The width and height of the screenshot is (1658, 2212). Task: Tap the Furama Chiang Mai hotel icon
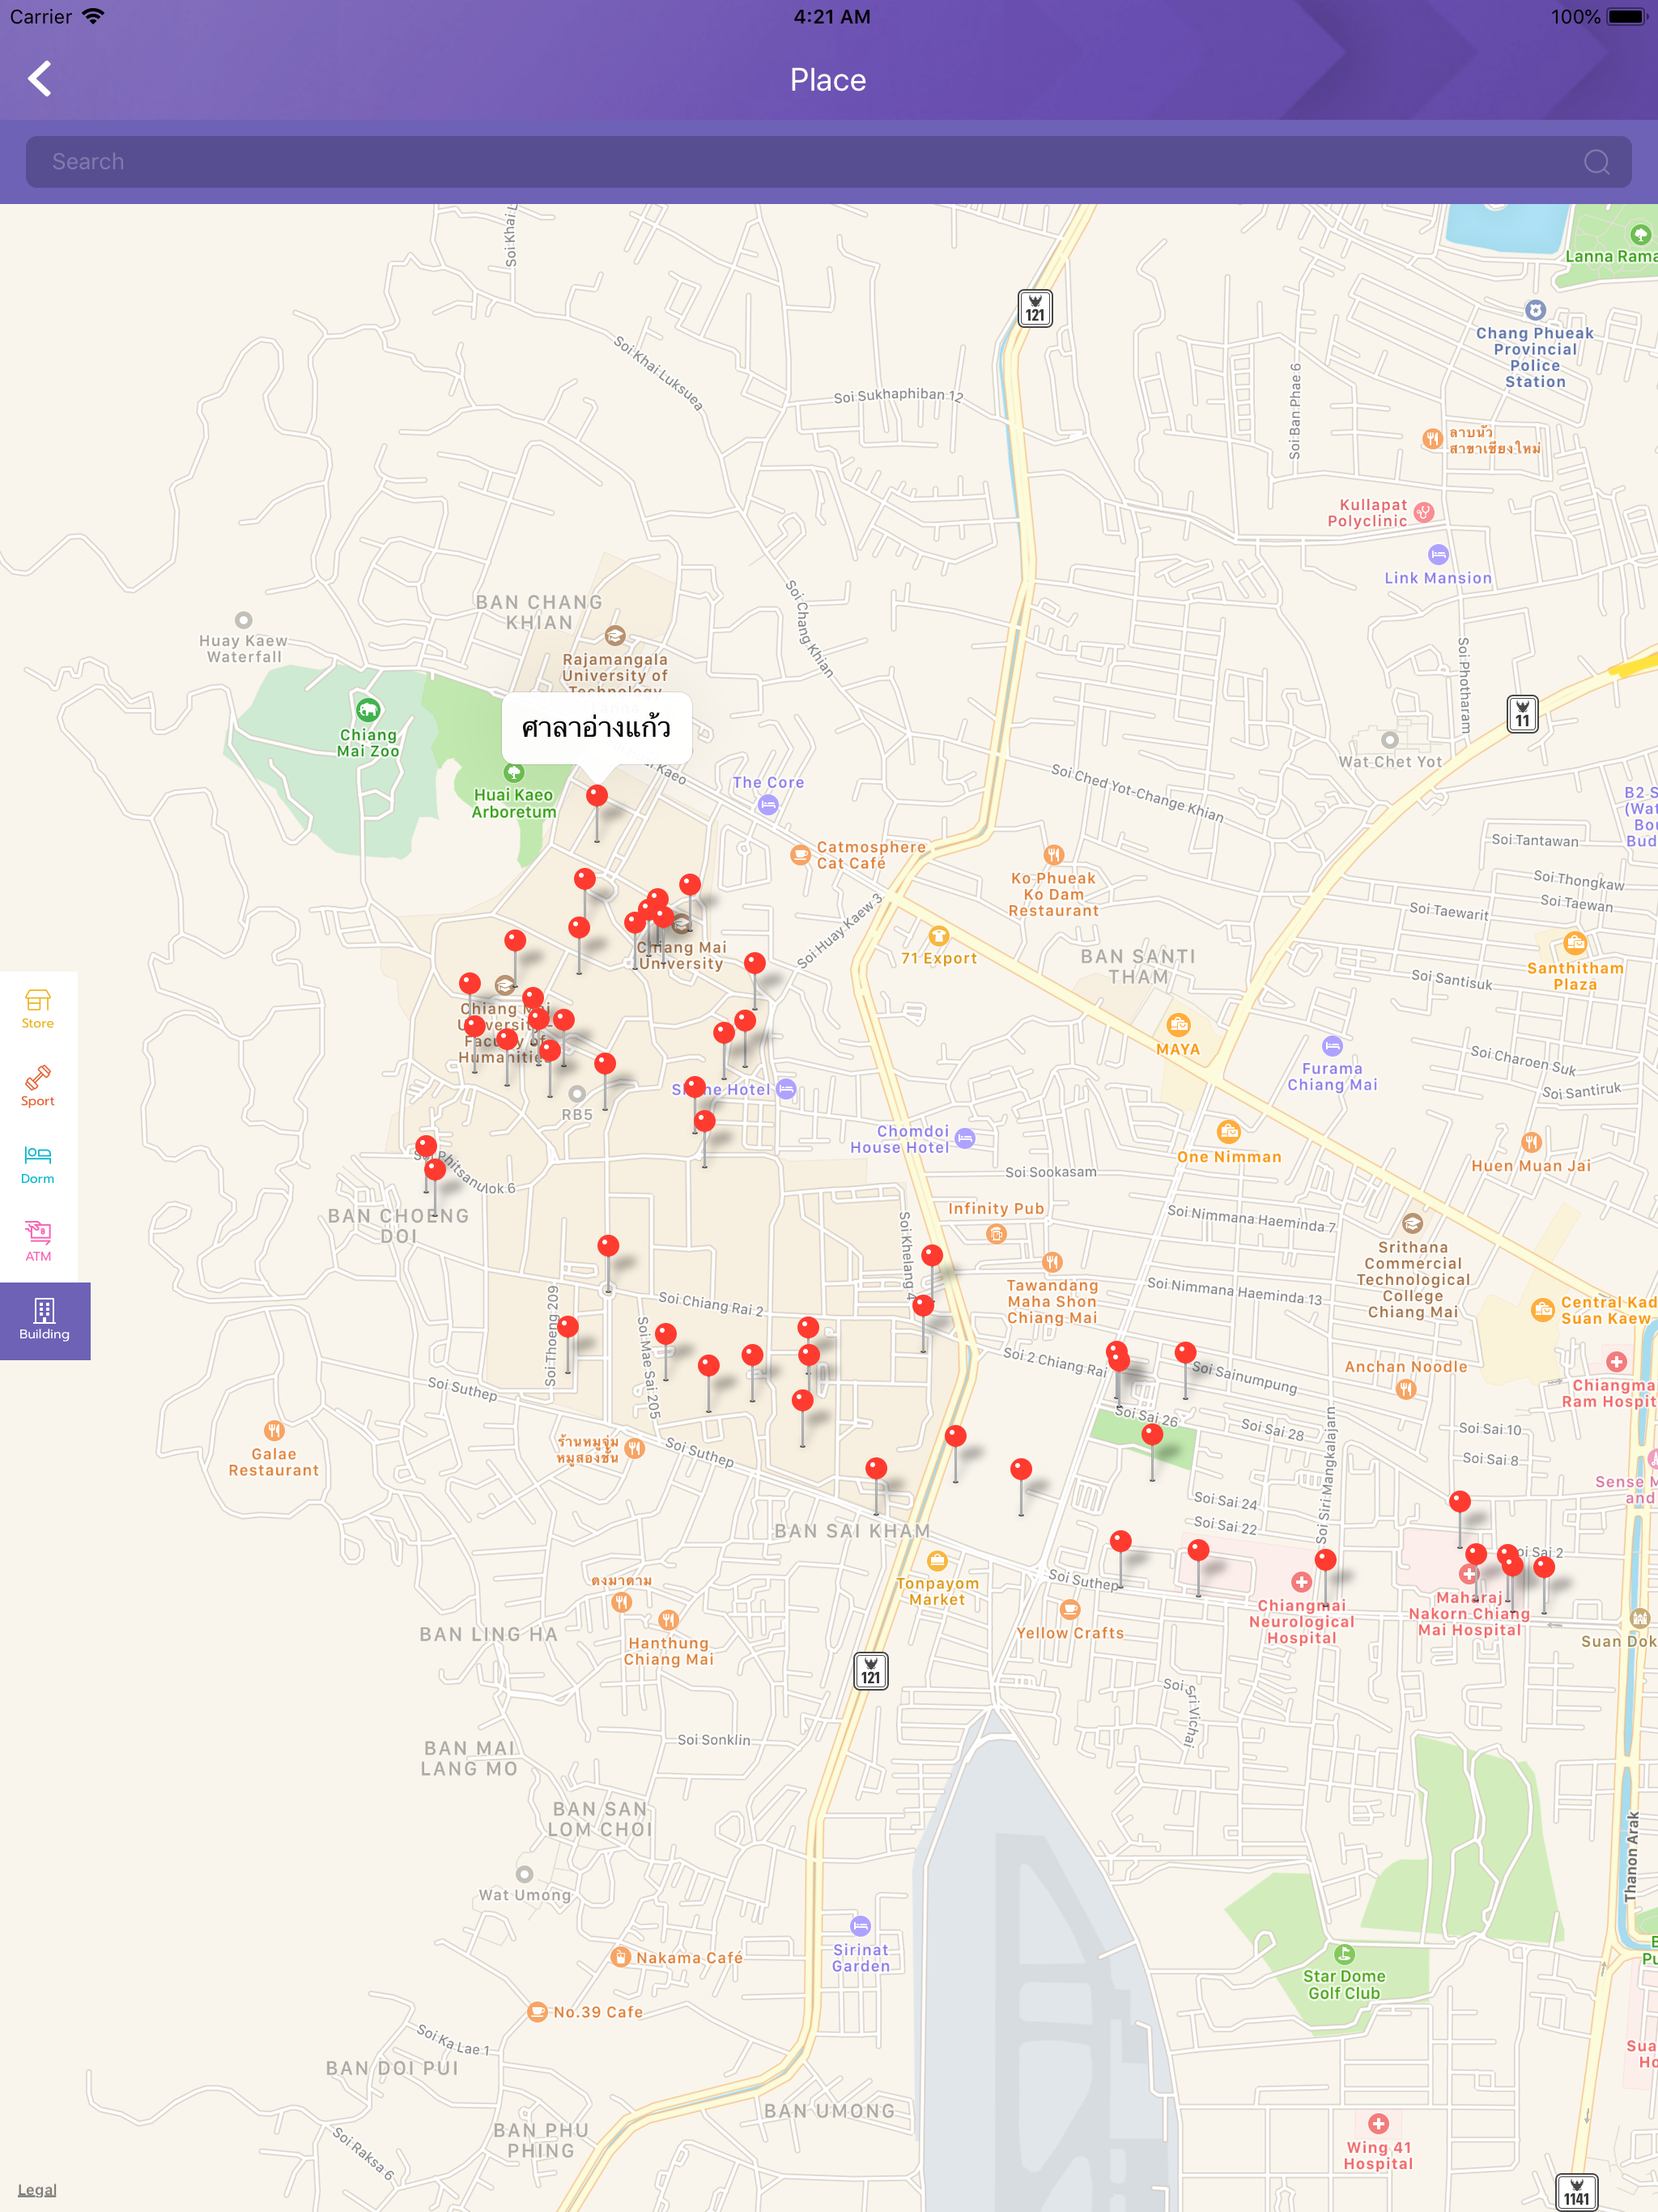pyautogui.click(x=1332, y=1046)
